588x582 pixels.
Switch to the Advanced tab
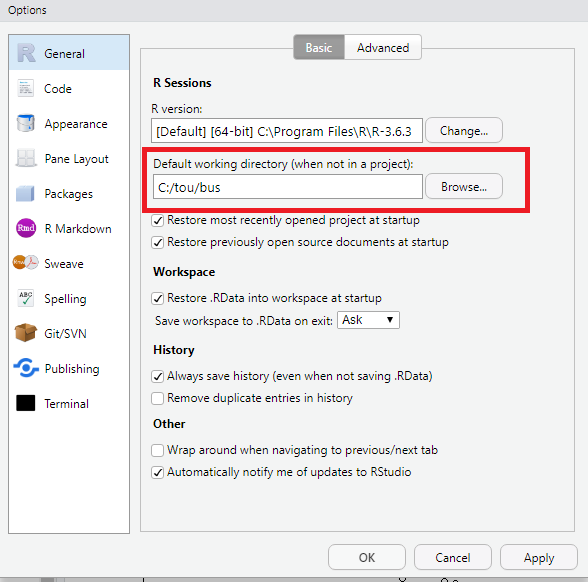pyautogui.click(x=383, y=48)
